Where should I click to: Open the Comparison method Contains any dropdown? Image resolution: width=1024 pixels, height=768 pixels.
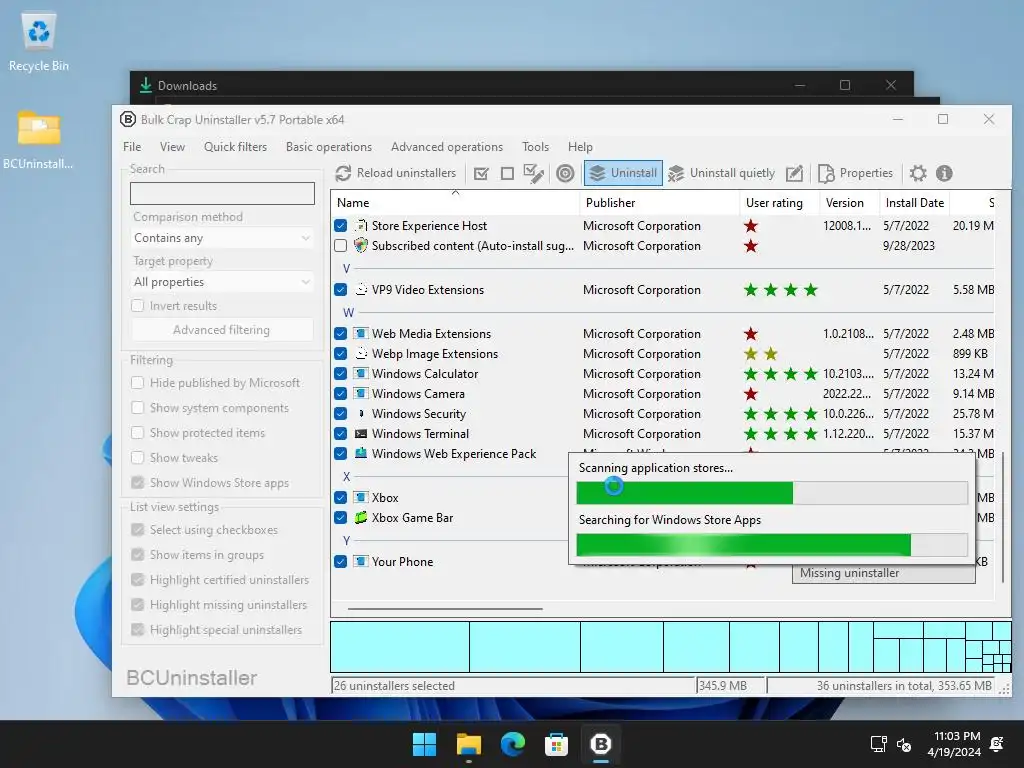222,238
